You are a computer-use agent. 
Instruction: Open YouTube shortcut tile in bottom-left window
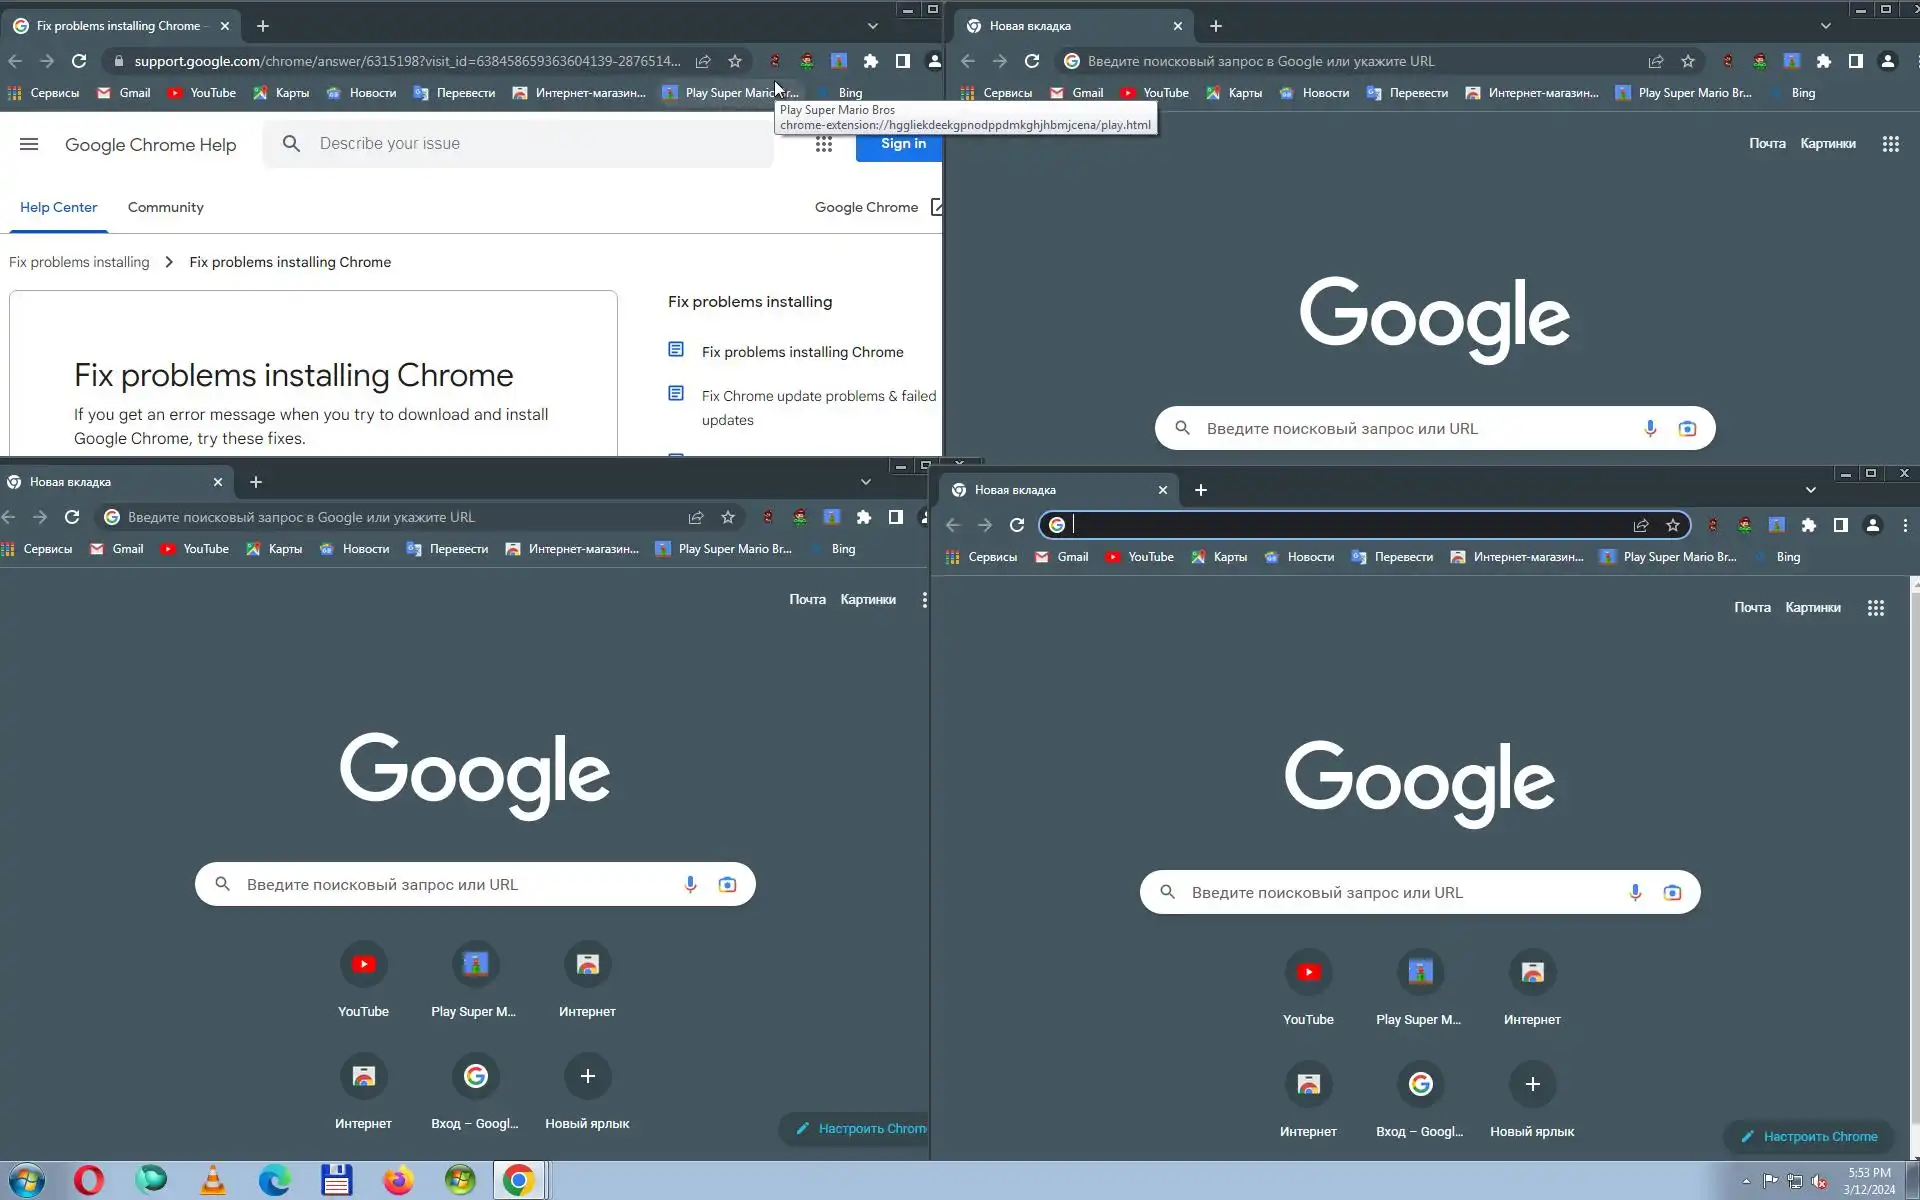(x=363, y=965)
